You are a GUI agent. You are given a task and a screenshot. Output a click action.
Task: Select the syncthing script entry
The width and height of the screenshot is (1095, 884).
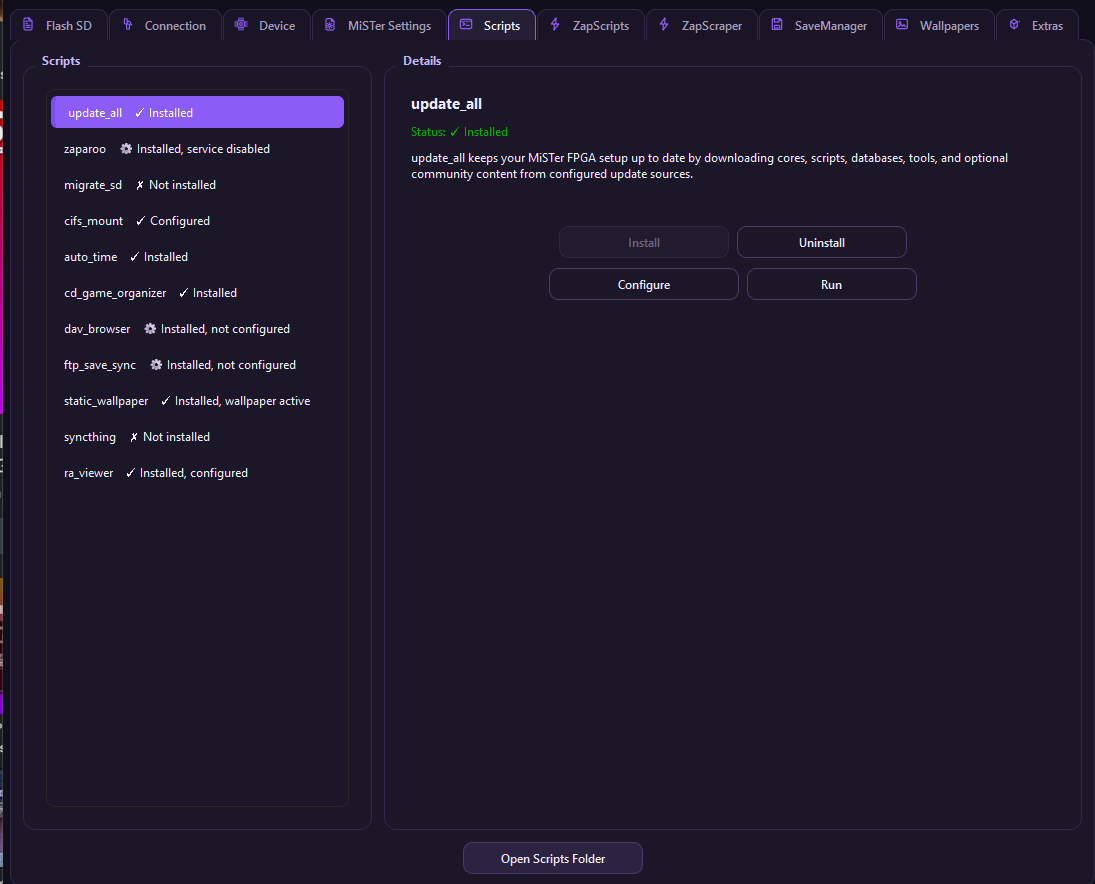[x=198, y=437]
